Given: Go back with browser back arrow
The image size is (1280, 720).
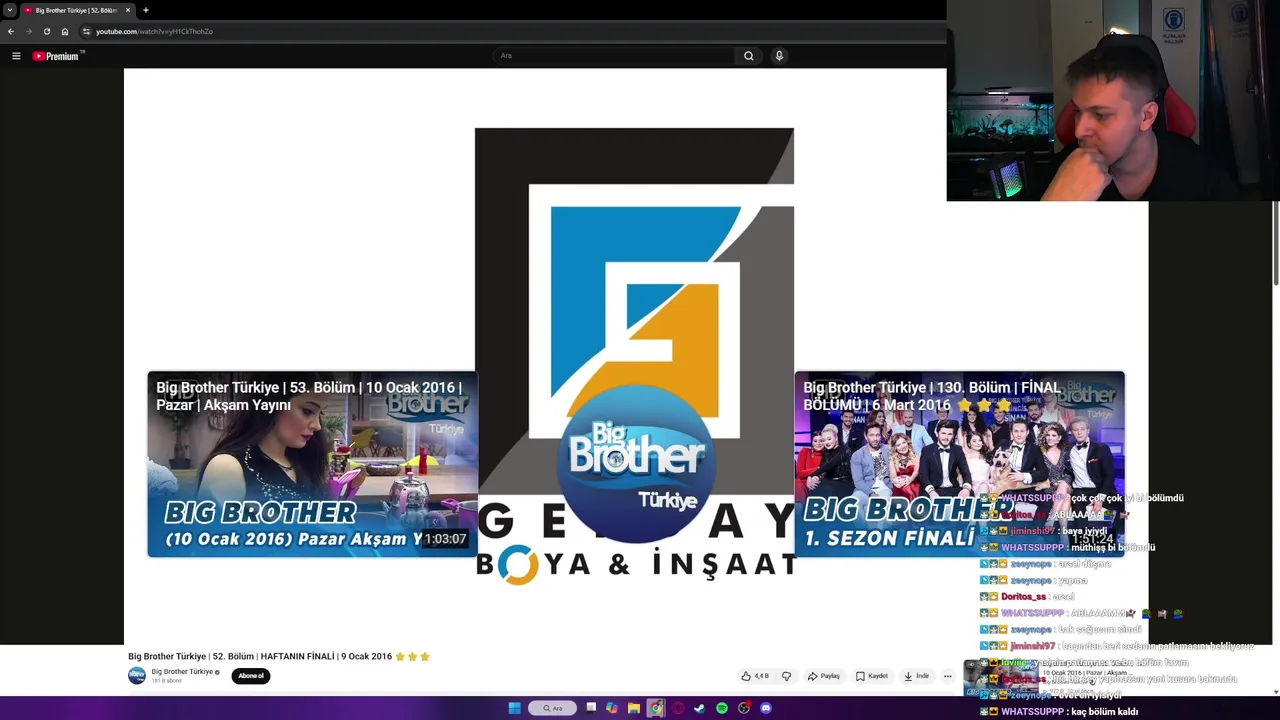Looking at the screenshot, I should [x=11, y=31].
